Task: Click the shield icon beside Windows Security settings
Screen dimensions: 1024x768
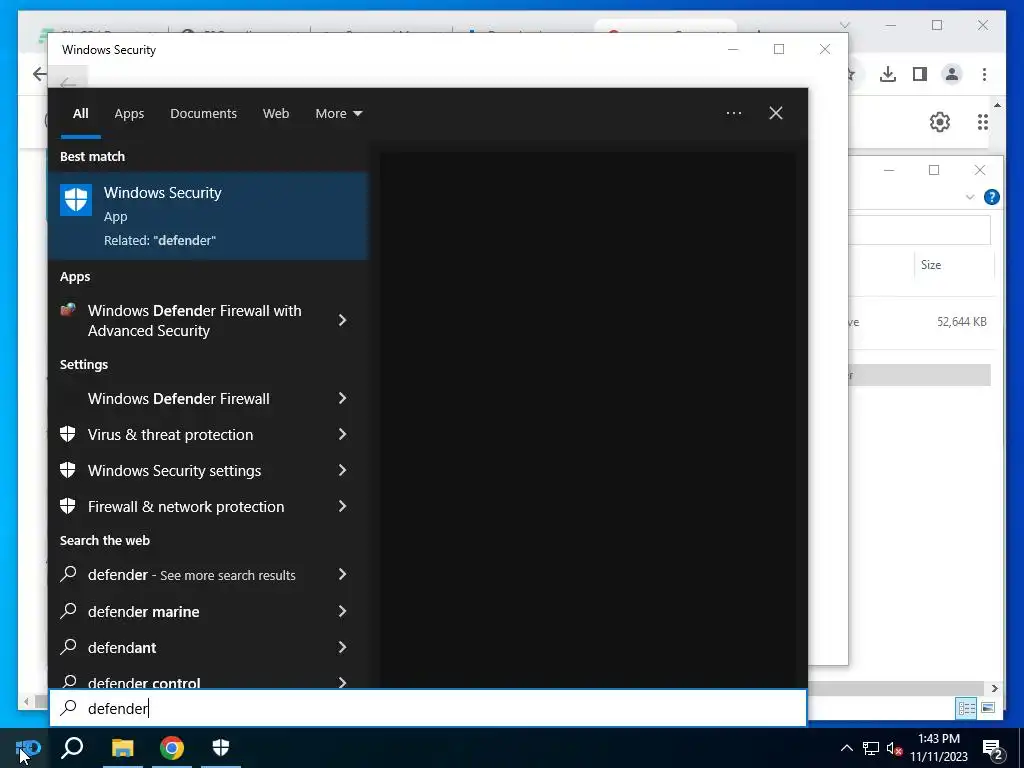Action: point(68,470)
